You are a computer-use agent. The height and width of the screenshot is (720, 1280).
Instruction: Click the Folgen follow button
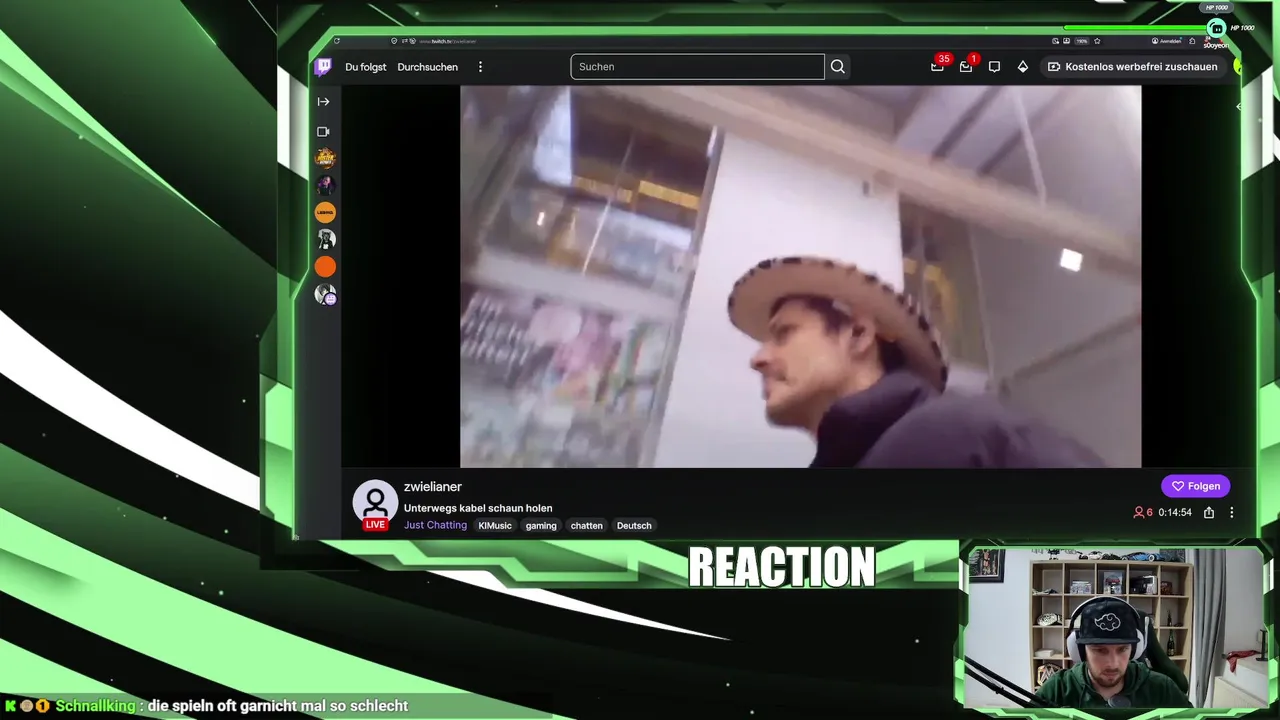pos(1195,486)
